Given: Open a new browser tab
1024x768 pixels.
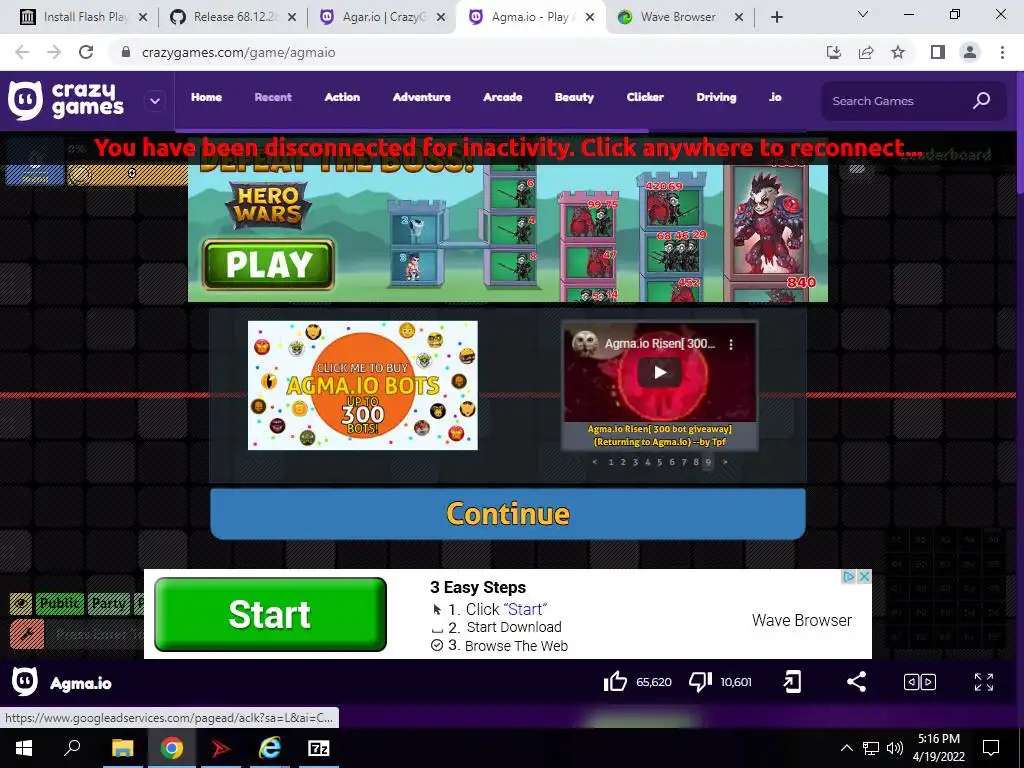Looking at the screenshot, I should [776, 17].
